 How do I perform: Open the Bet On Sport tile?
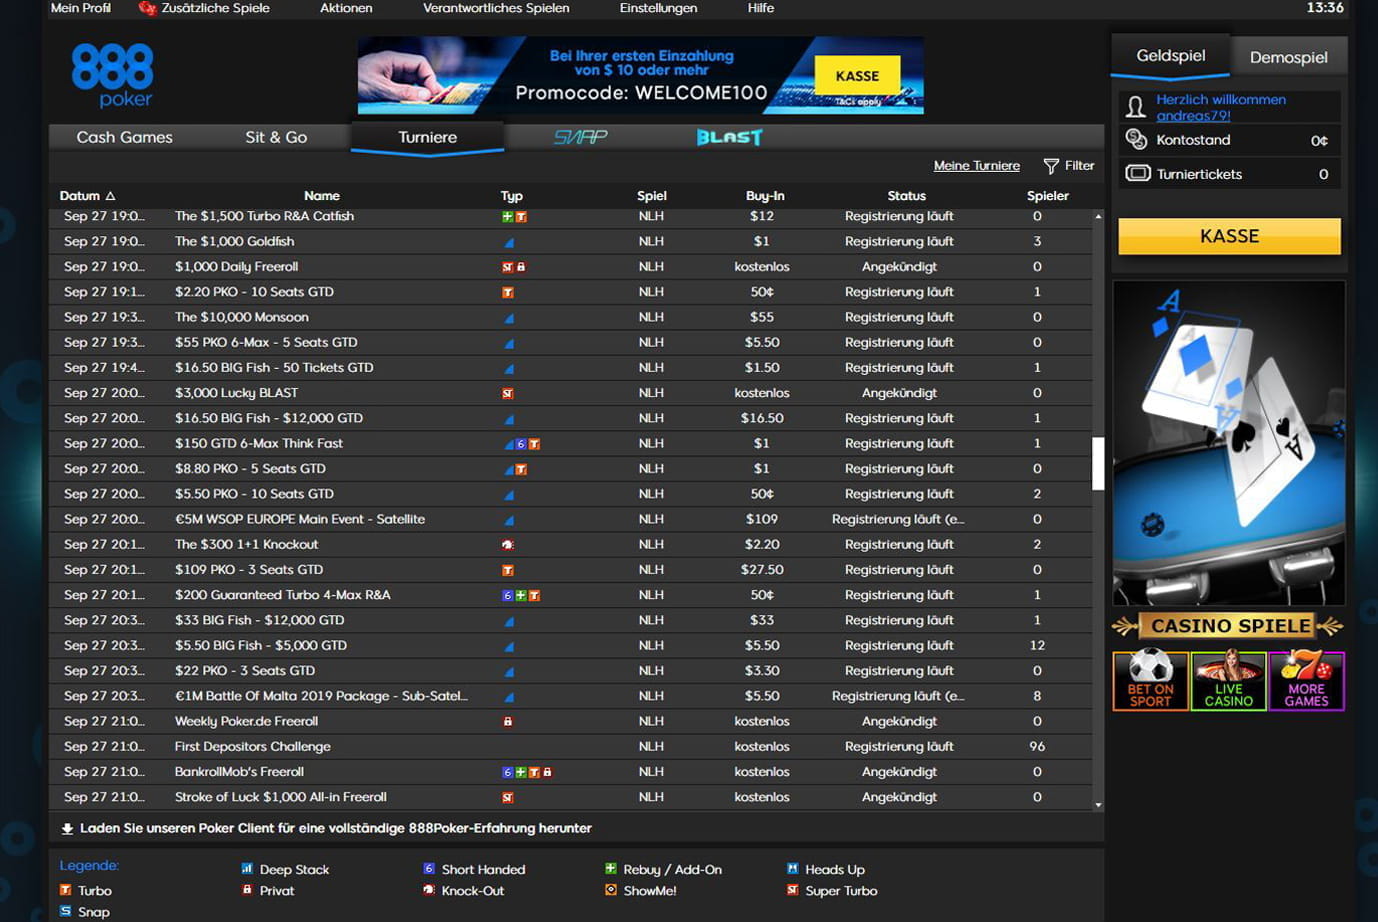pos(1150,681)
